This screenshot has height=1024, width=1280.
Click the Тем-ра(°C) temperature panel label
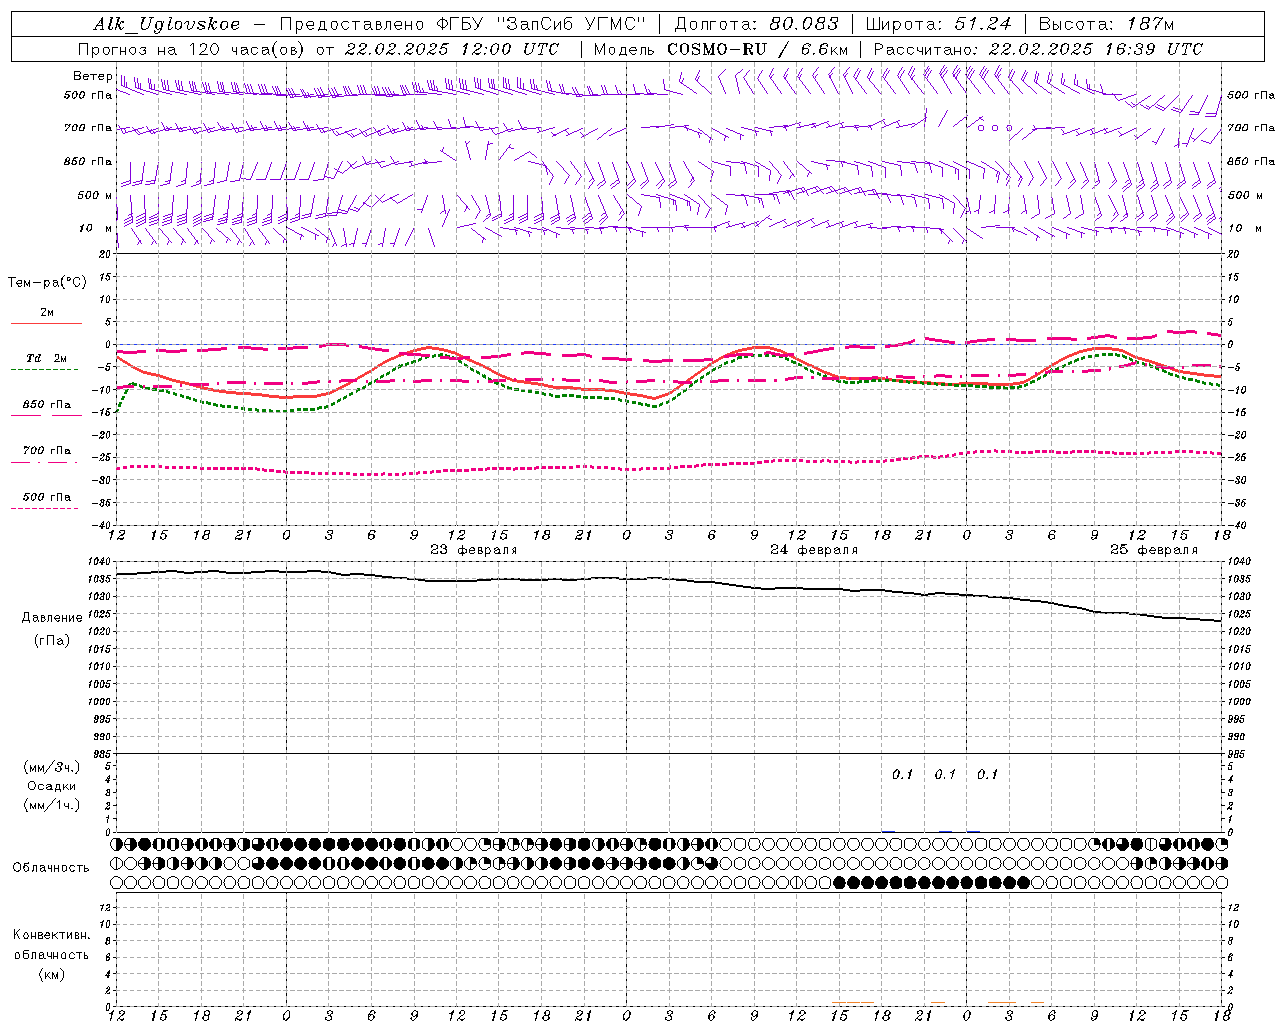tap(47, 283)
